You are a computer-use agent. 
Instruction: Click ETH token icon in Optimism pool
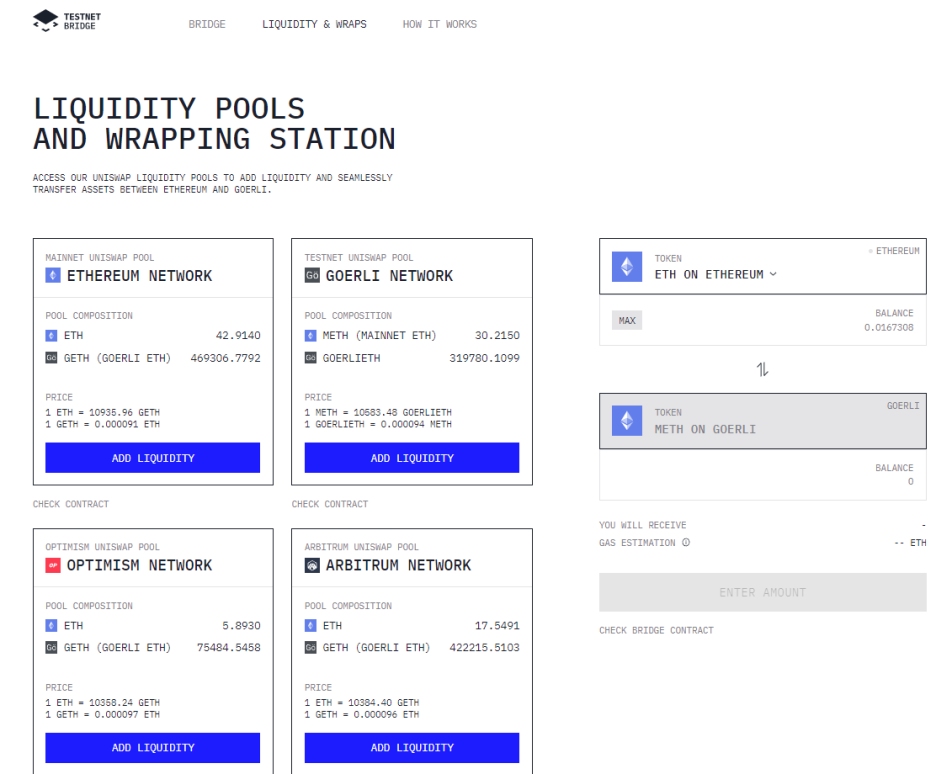click(x=51, y=625)
